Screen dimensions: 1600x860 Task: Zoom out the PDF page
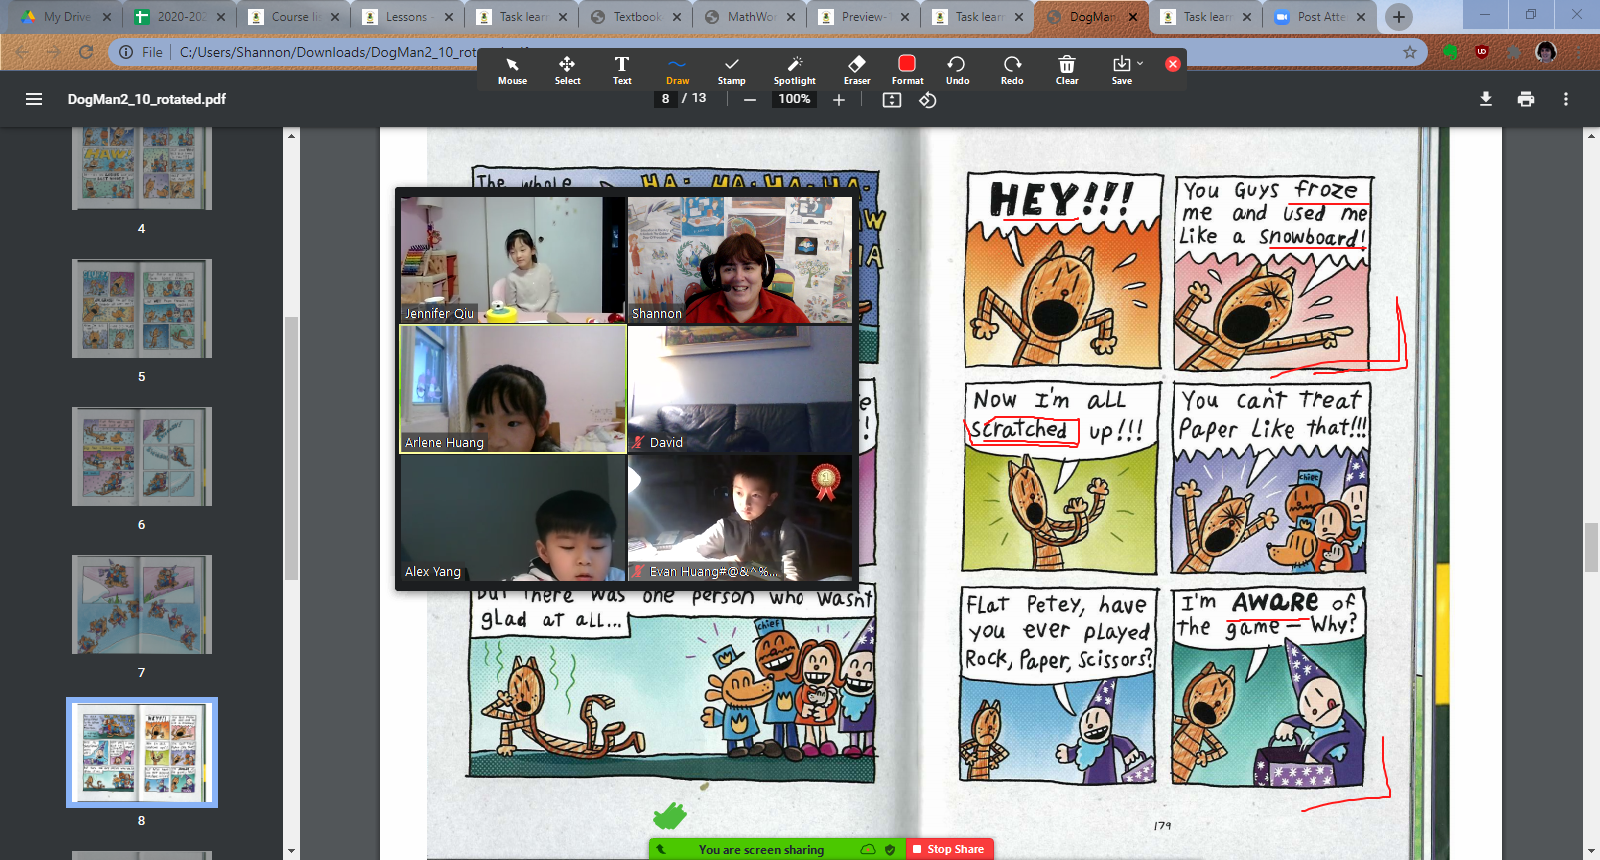(x=749, y=99)
